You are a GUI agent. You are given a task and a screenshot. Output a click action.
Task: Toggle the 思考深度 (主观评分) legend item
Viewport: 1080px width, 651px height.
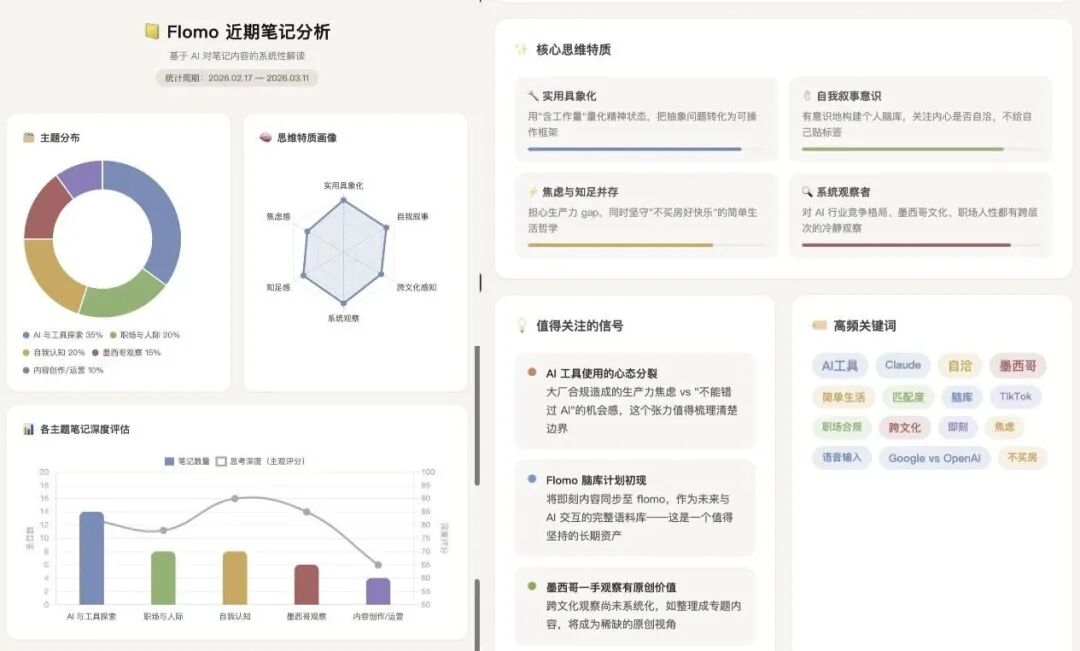[x=260, y=461]
